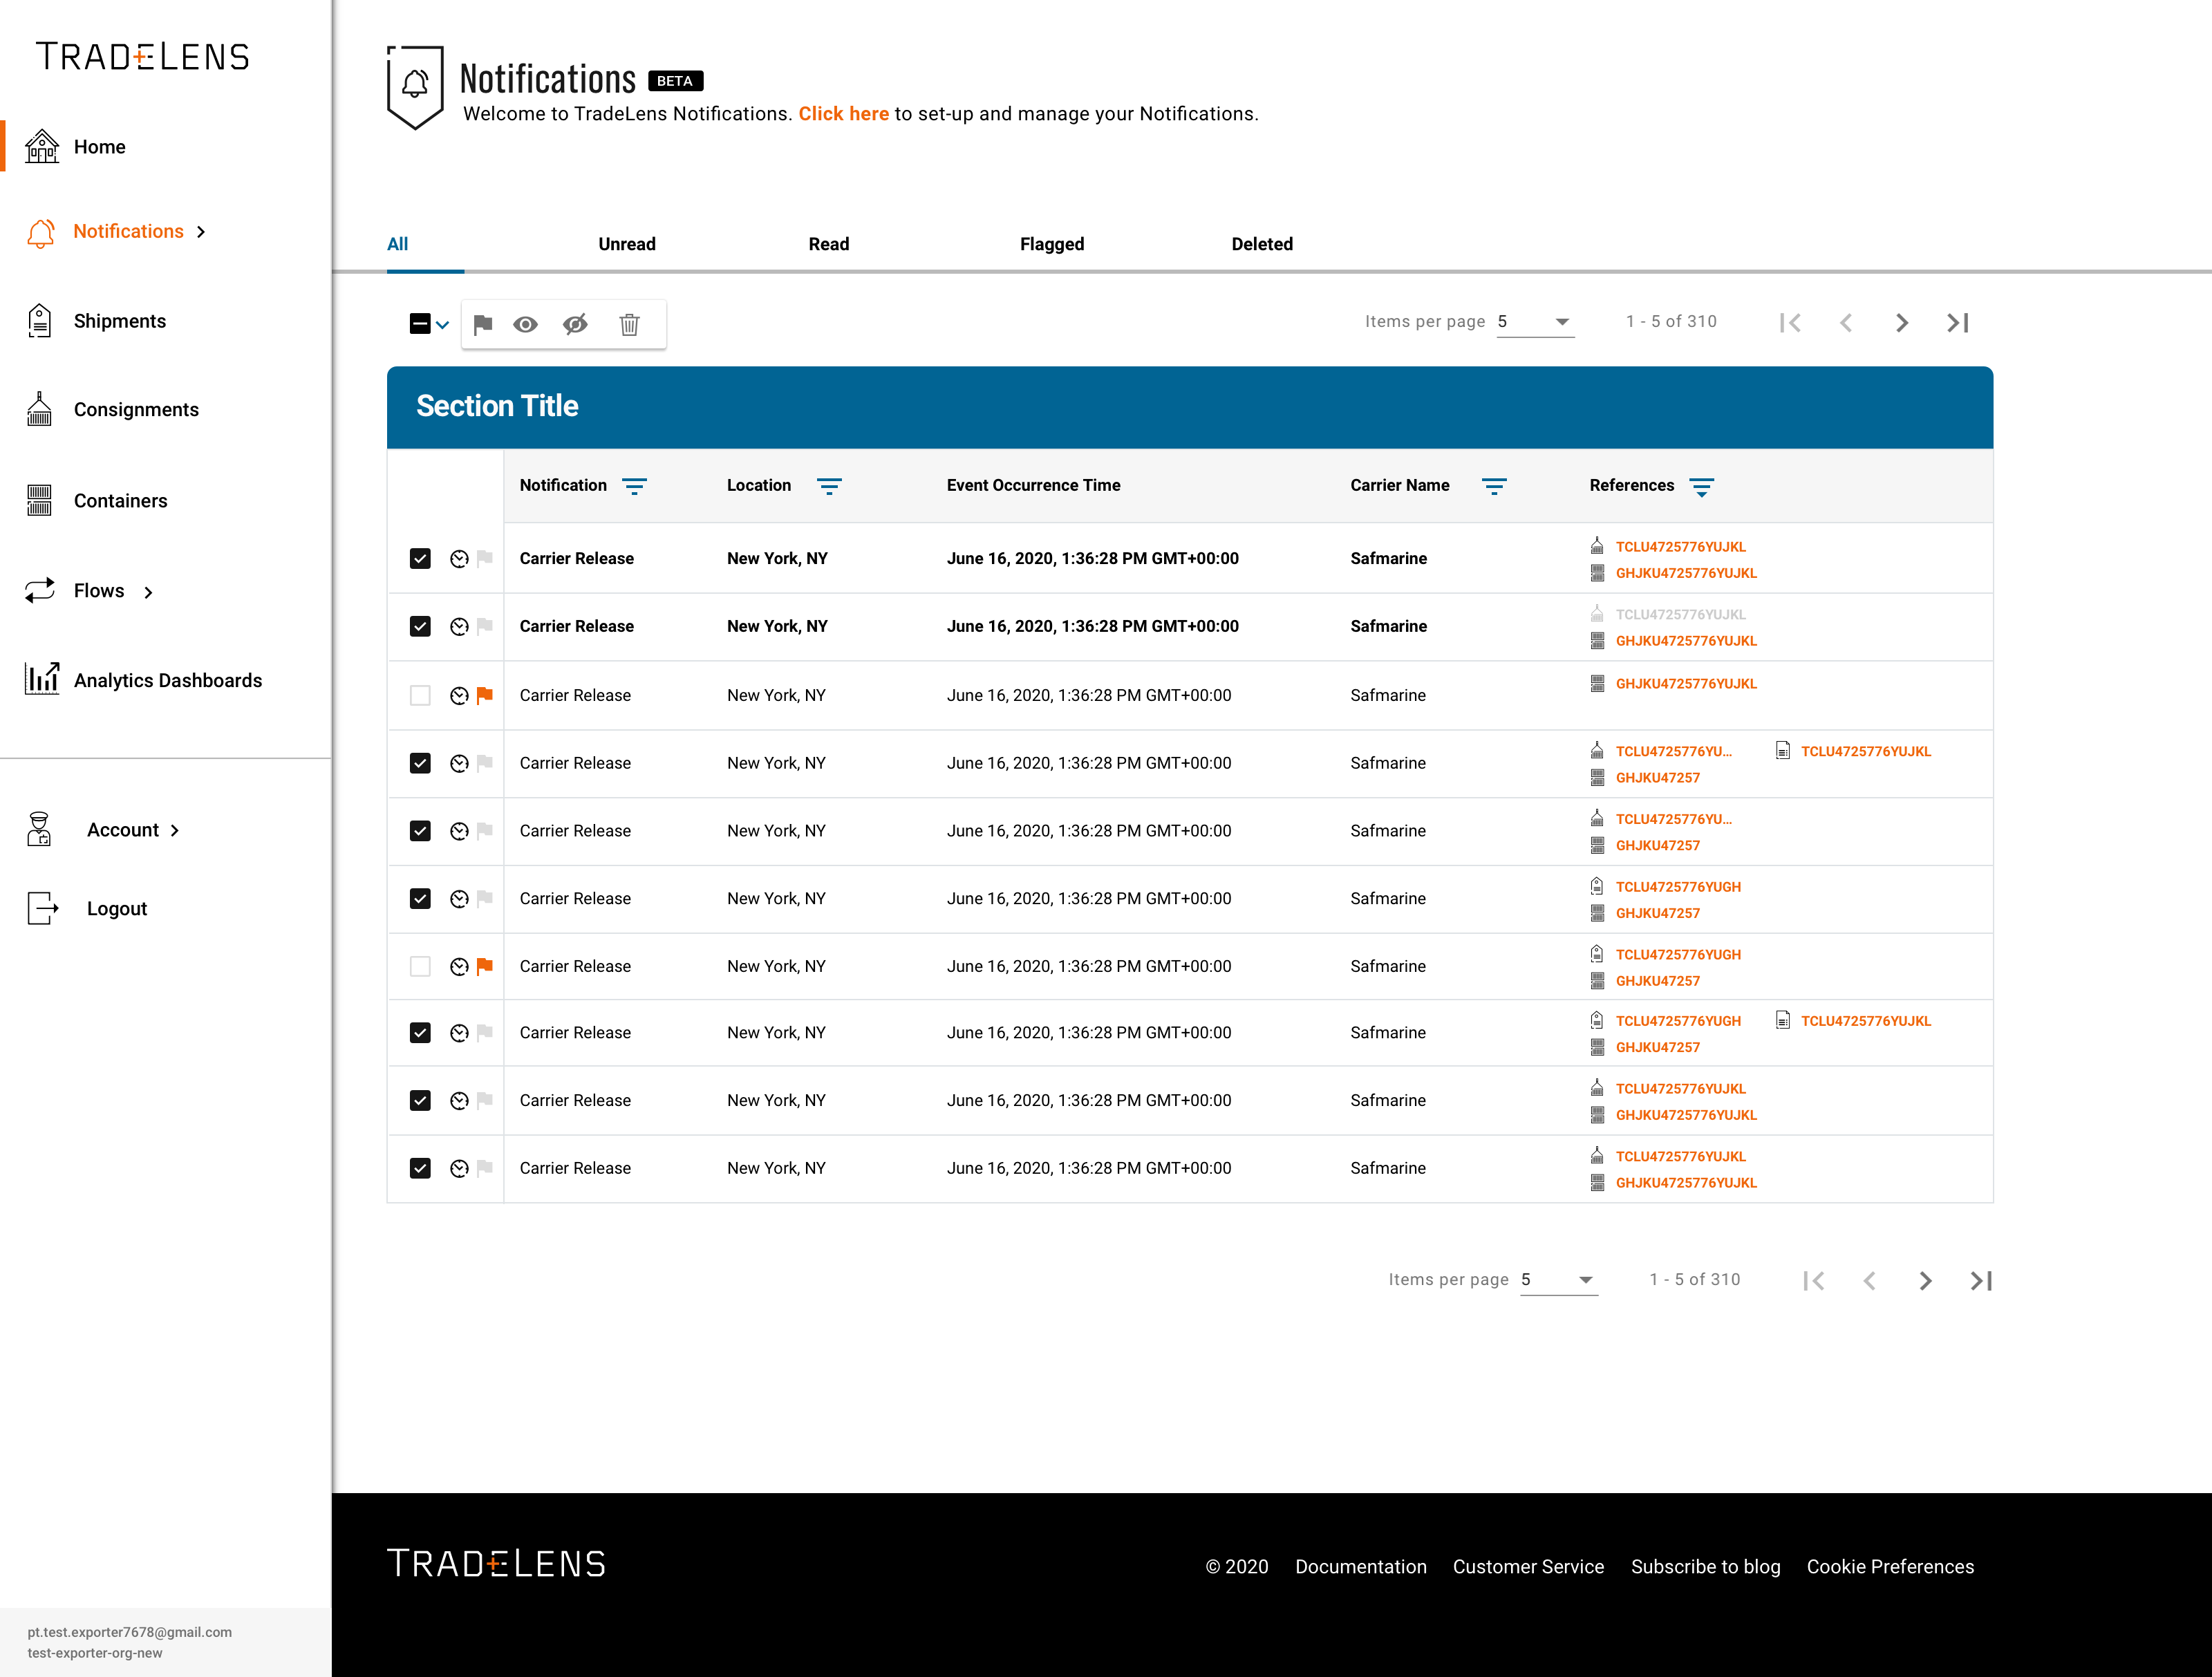Screen dimensions: 2212x1677
Task: Check the unchecked third row checkbox
Action: pos(420,695)
